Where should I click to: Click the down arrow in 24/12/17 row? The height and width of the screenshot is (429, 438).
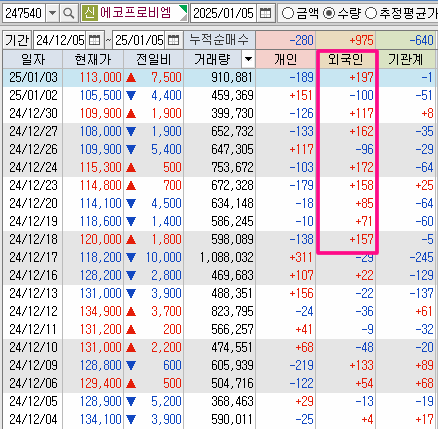131,257
